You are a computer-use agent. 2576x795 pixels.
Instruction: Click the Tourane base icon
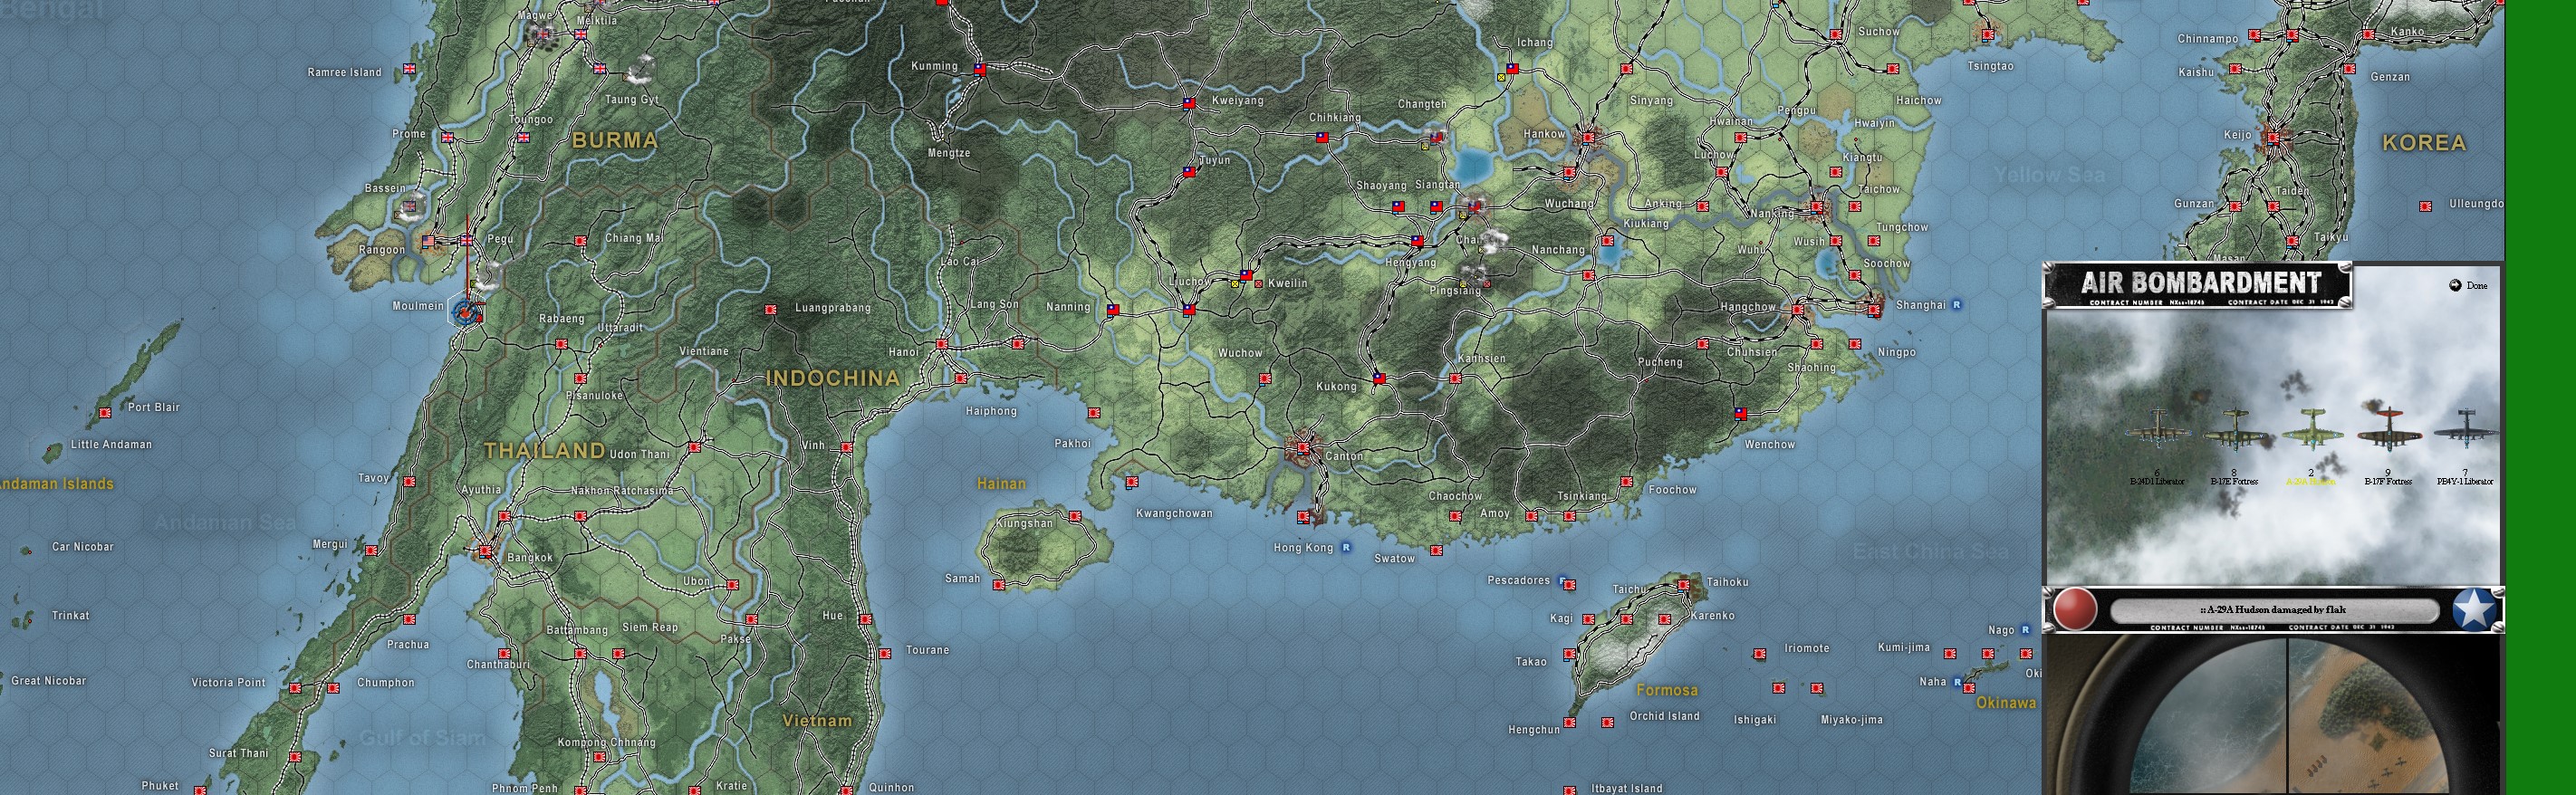point(885,653)
